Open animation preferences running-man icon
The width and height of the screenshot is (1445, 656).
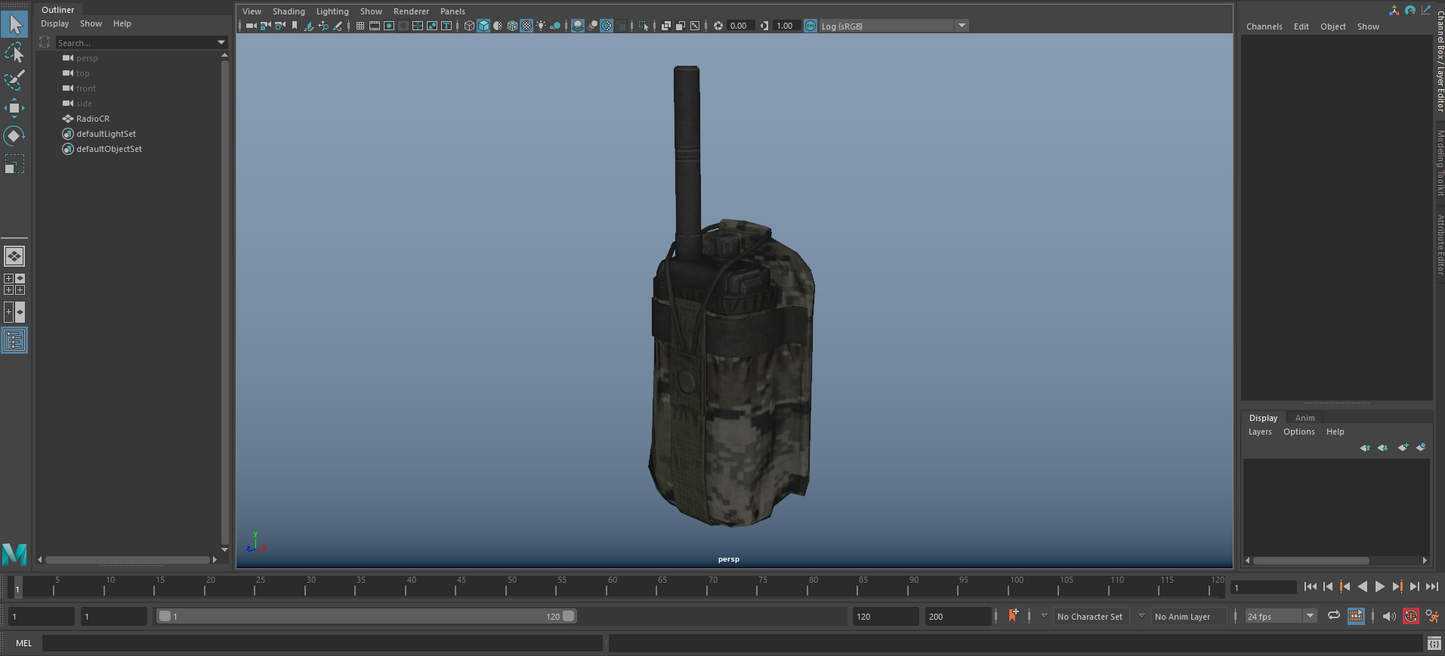click(1432, 616)
